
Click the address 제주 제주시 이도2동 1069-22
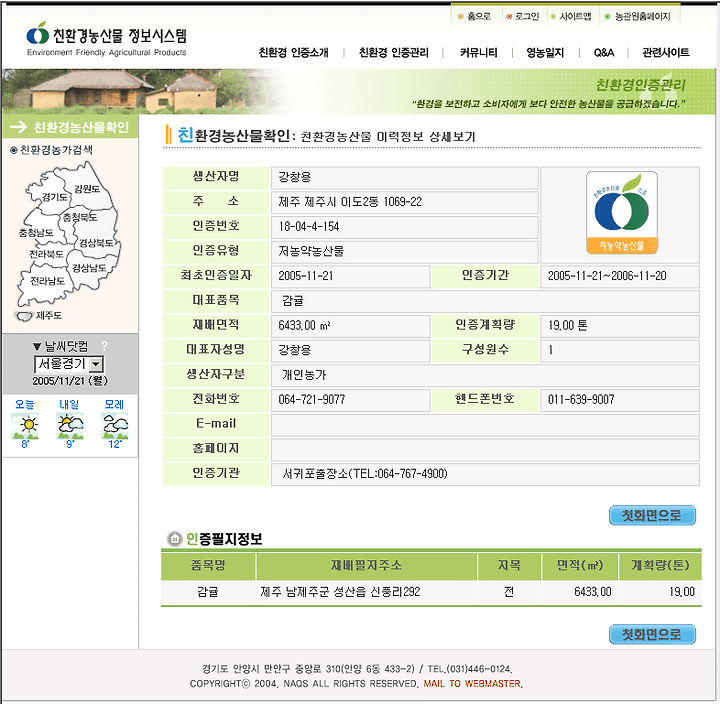coord(350,202)
